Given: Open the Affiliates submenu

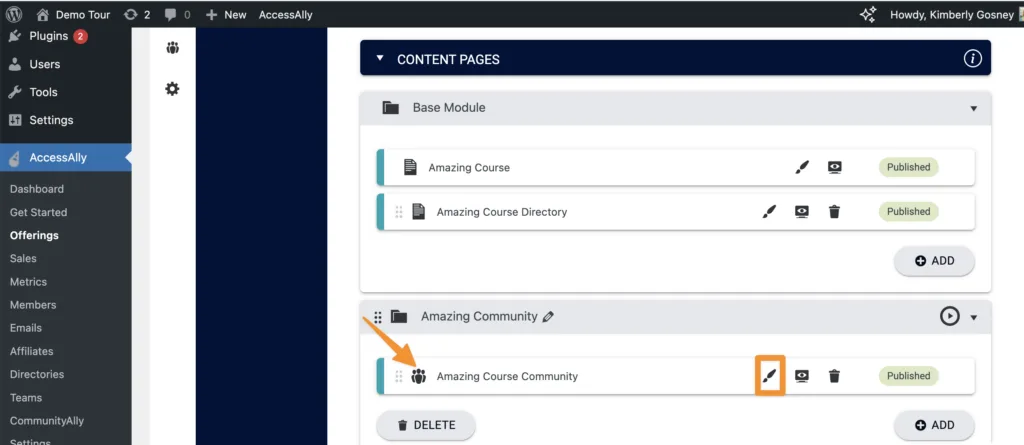Looking at the screenshot, I should (31, 352).
